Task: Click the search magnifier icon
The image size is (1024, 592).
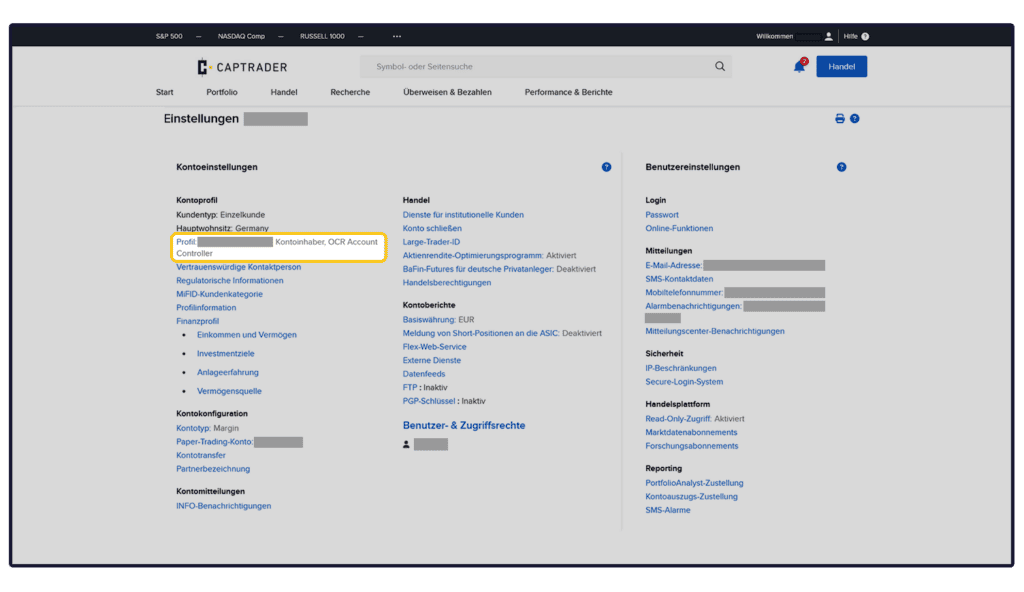Action: tap(720, 66)
